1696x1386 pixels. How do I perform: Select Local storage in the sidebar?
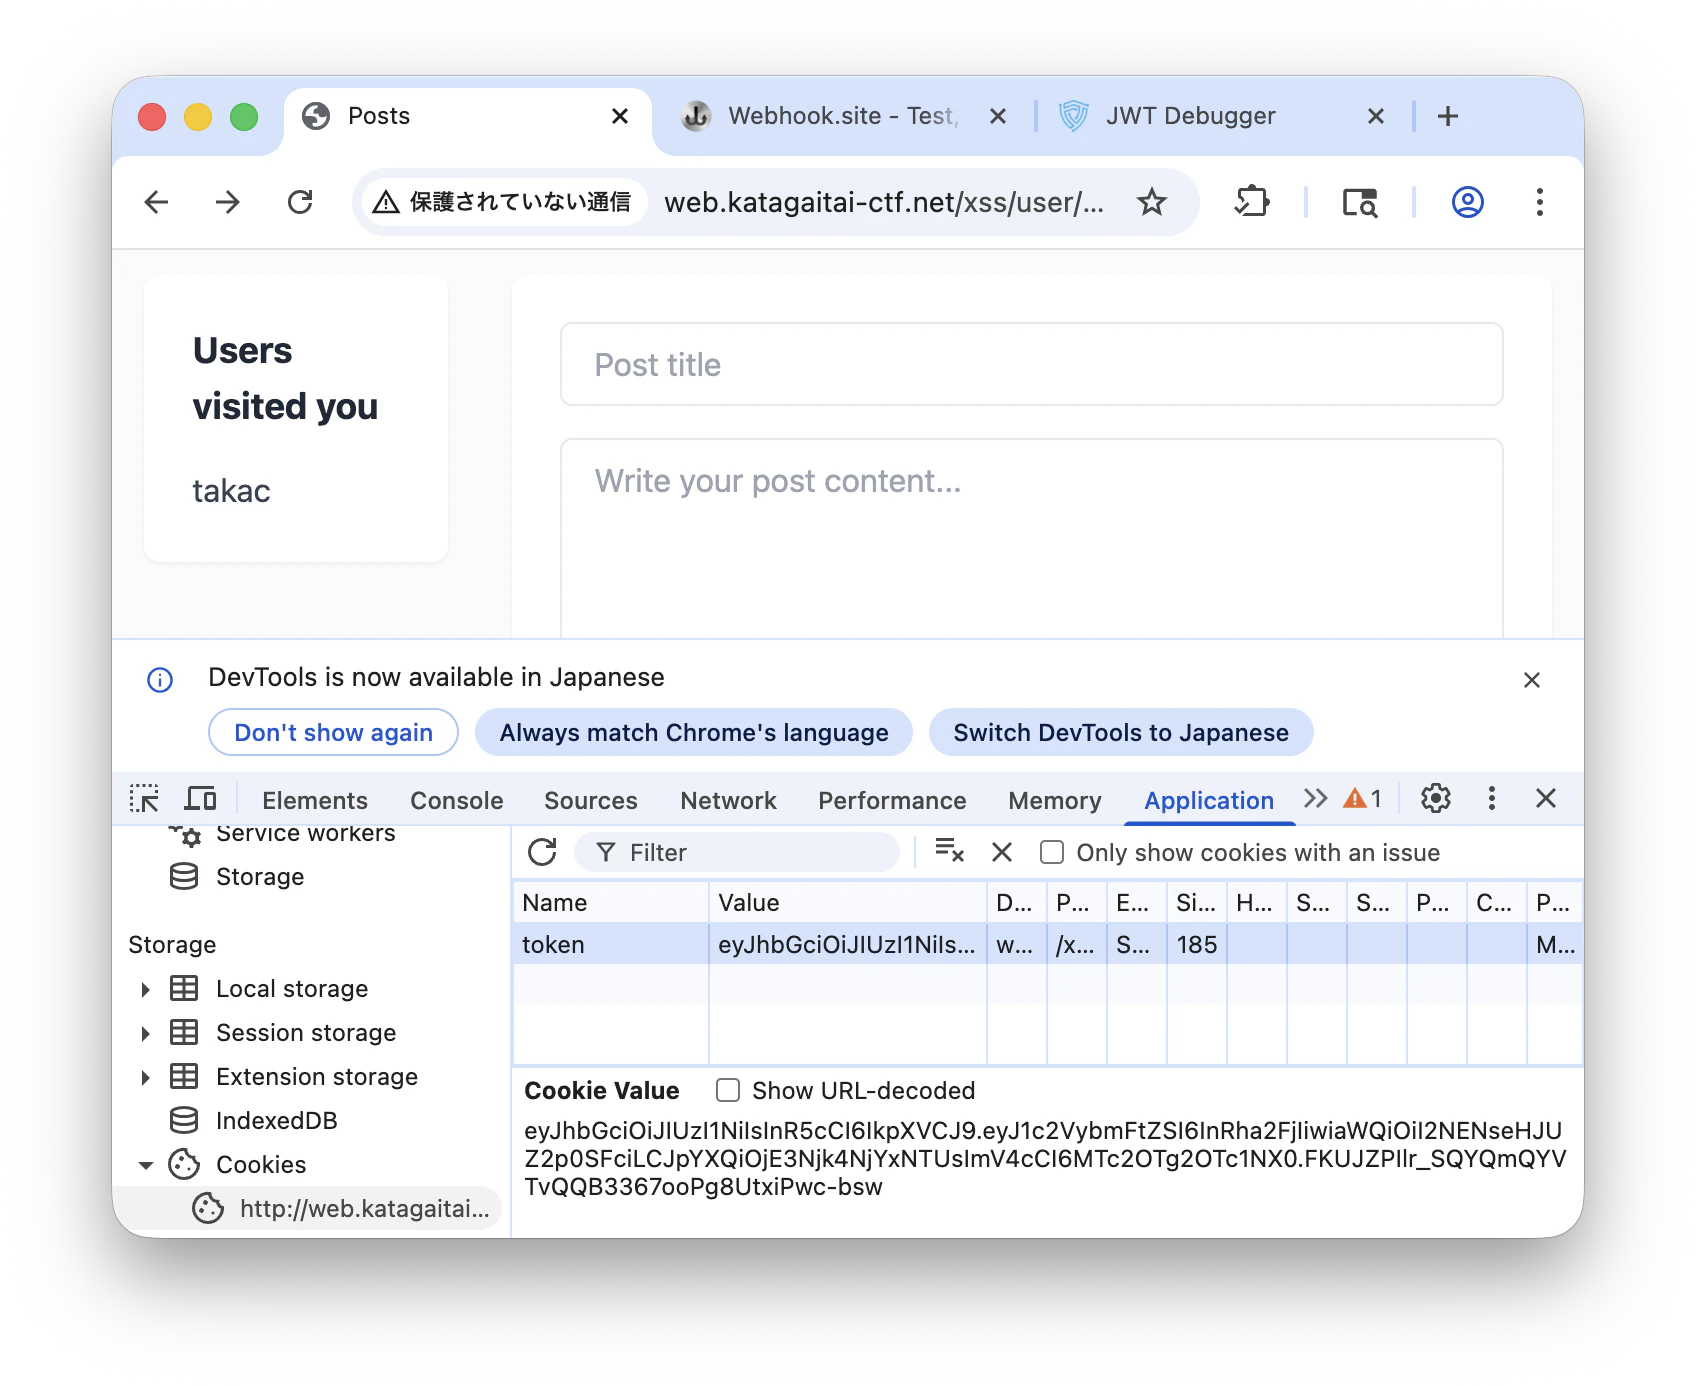point(292,989)
